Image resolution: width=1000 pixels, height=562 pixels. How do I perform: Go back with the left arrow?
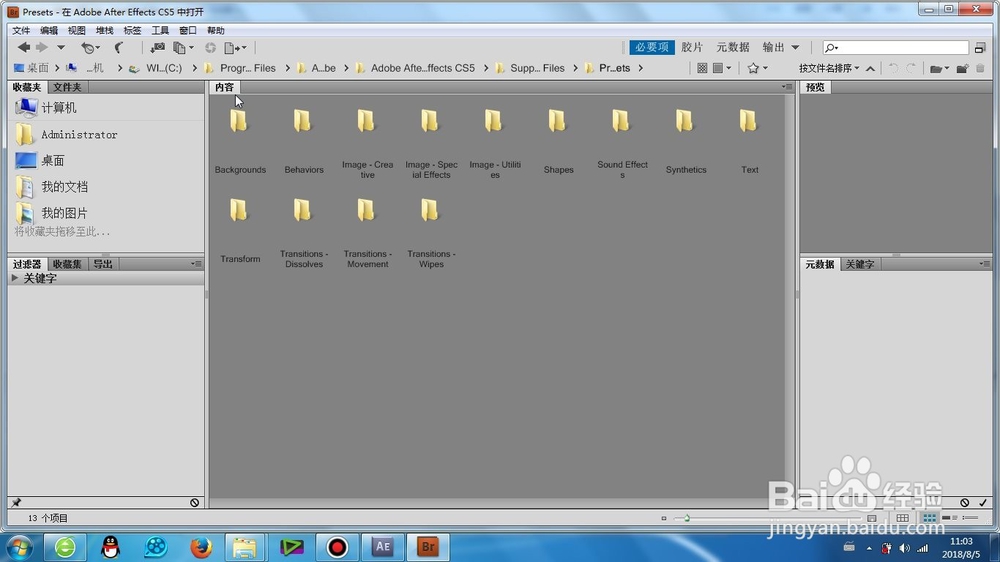pos(24,47)
